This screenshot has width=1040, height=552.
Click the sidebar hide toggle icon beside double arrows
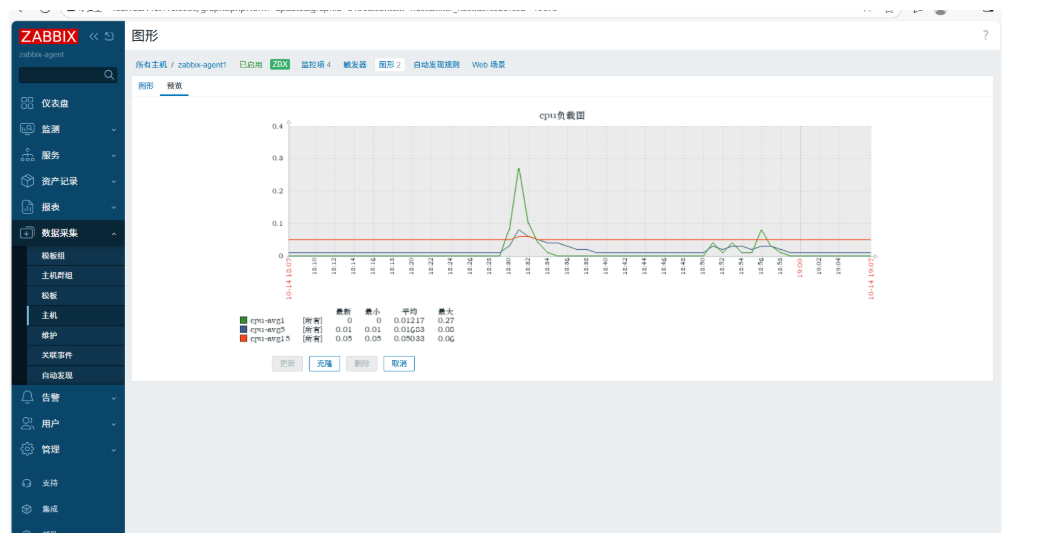click(109, 36)
